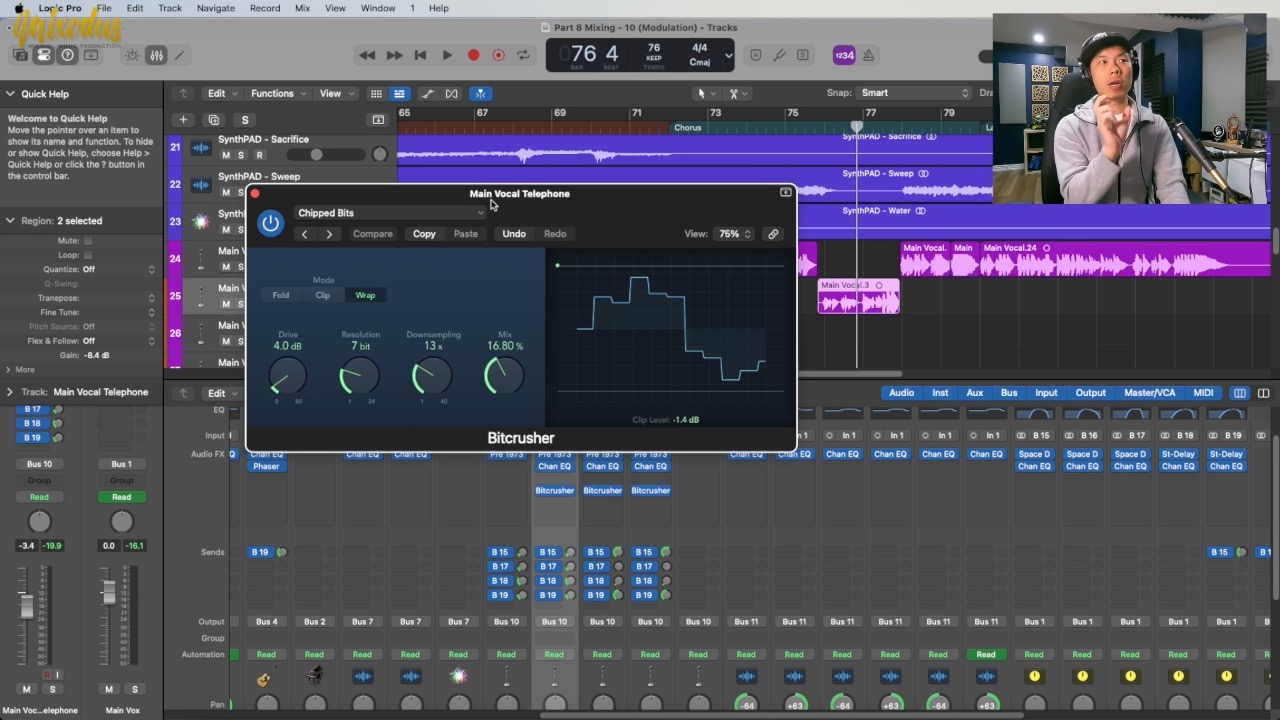Click the red Record button

(473, 55)
